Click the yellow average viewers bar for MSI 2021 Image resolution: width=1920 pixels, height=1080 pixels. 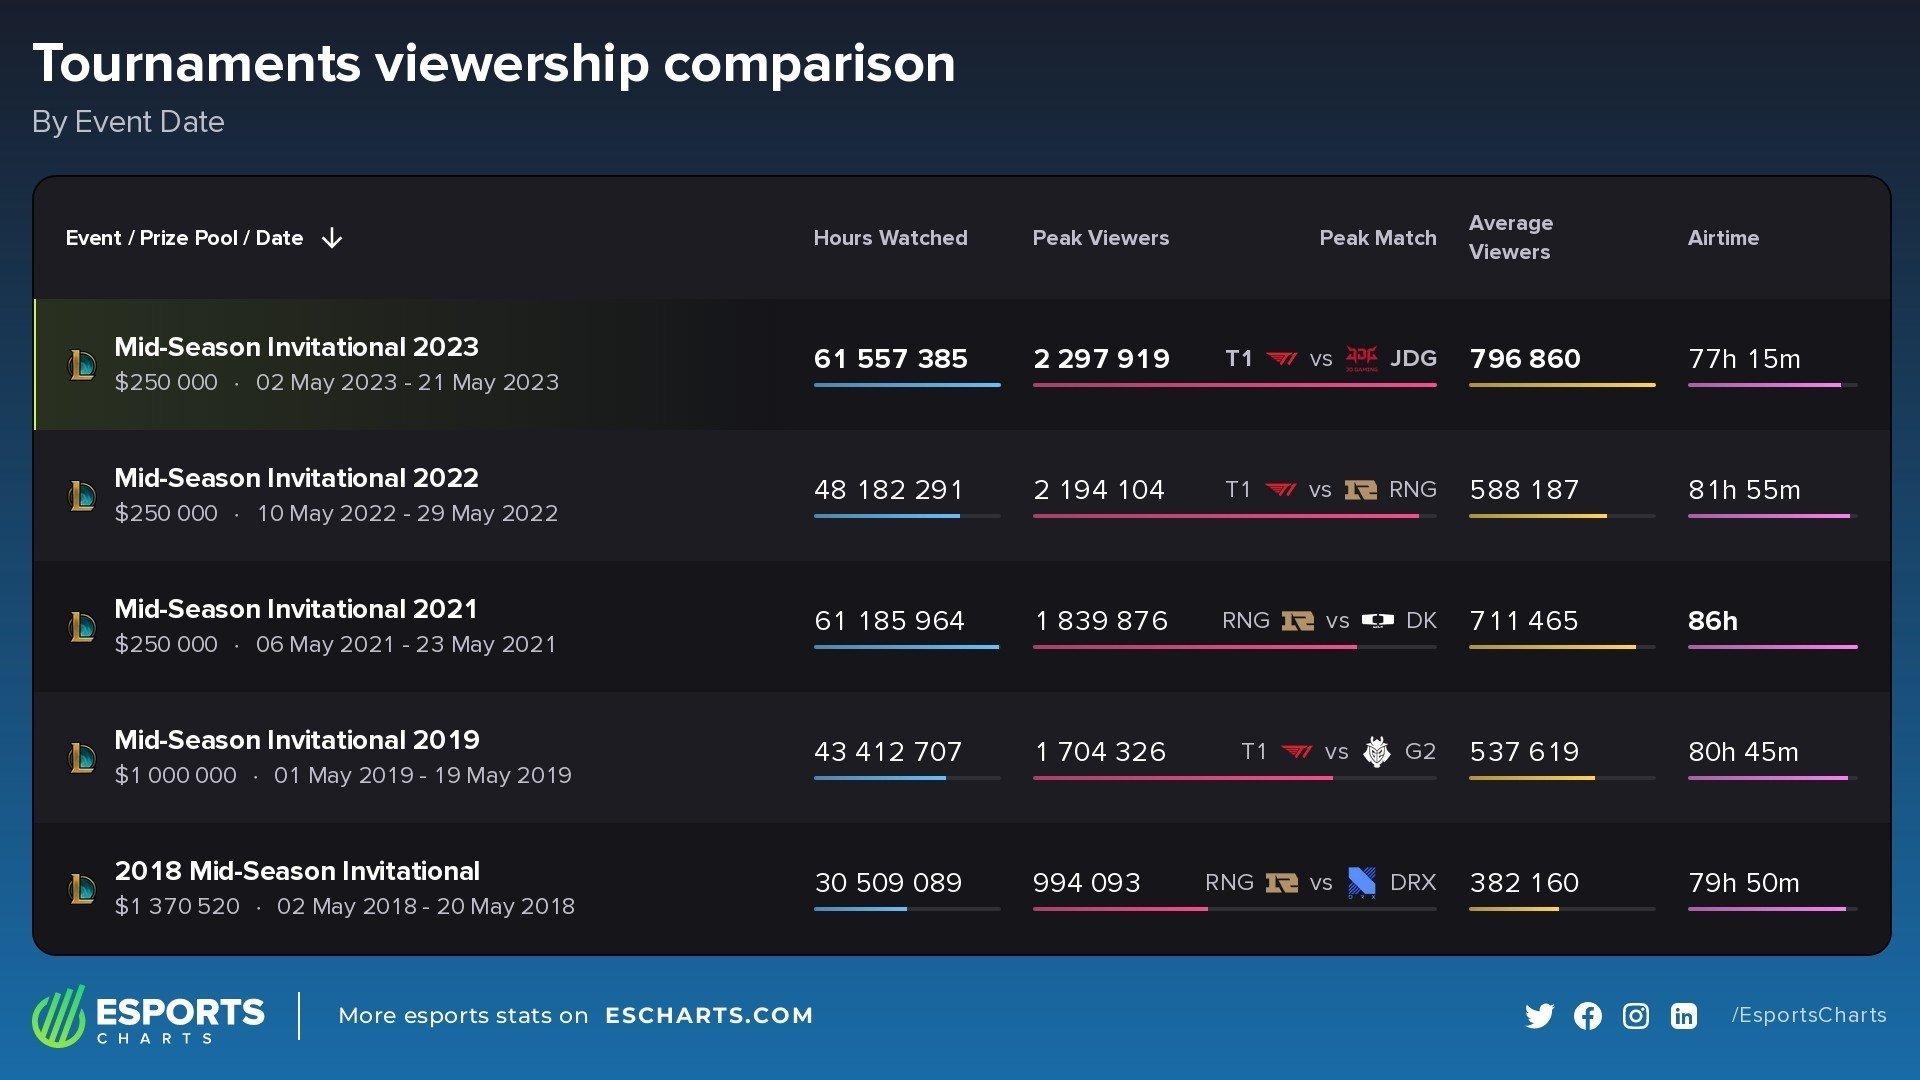pyautogui.click(x=1552, y=647)
